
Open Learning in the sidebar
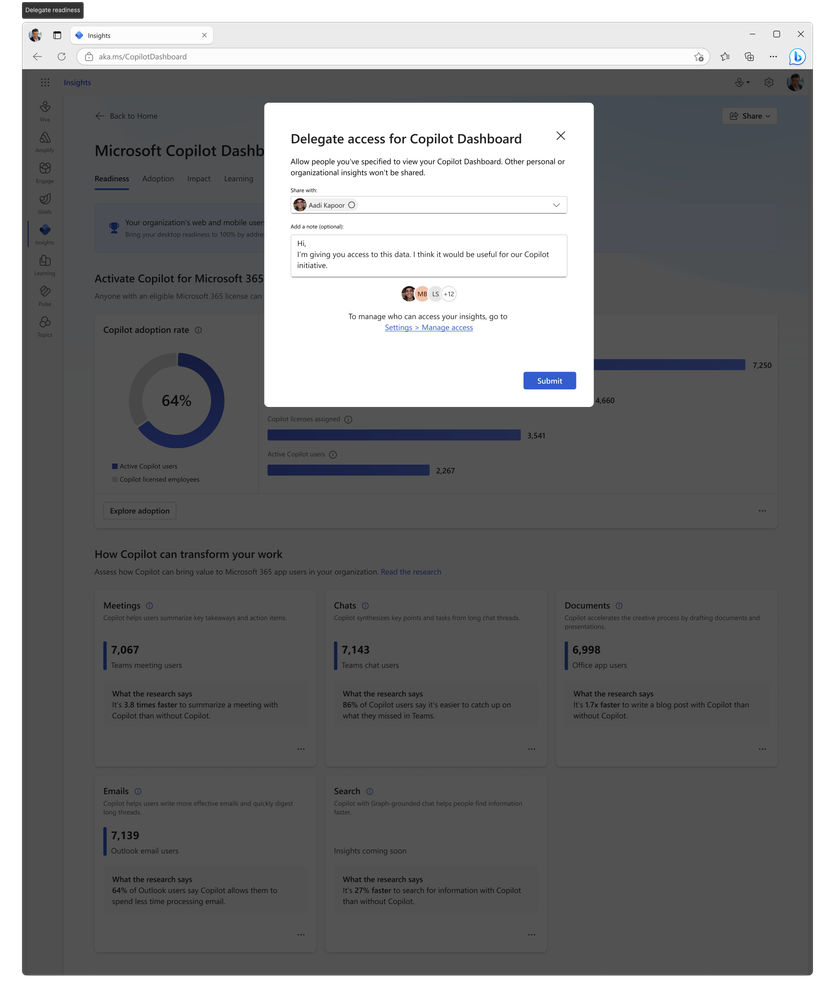pyautogui.click(x=45, y=264)
